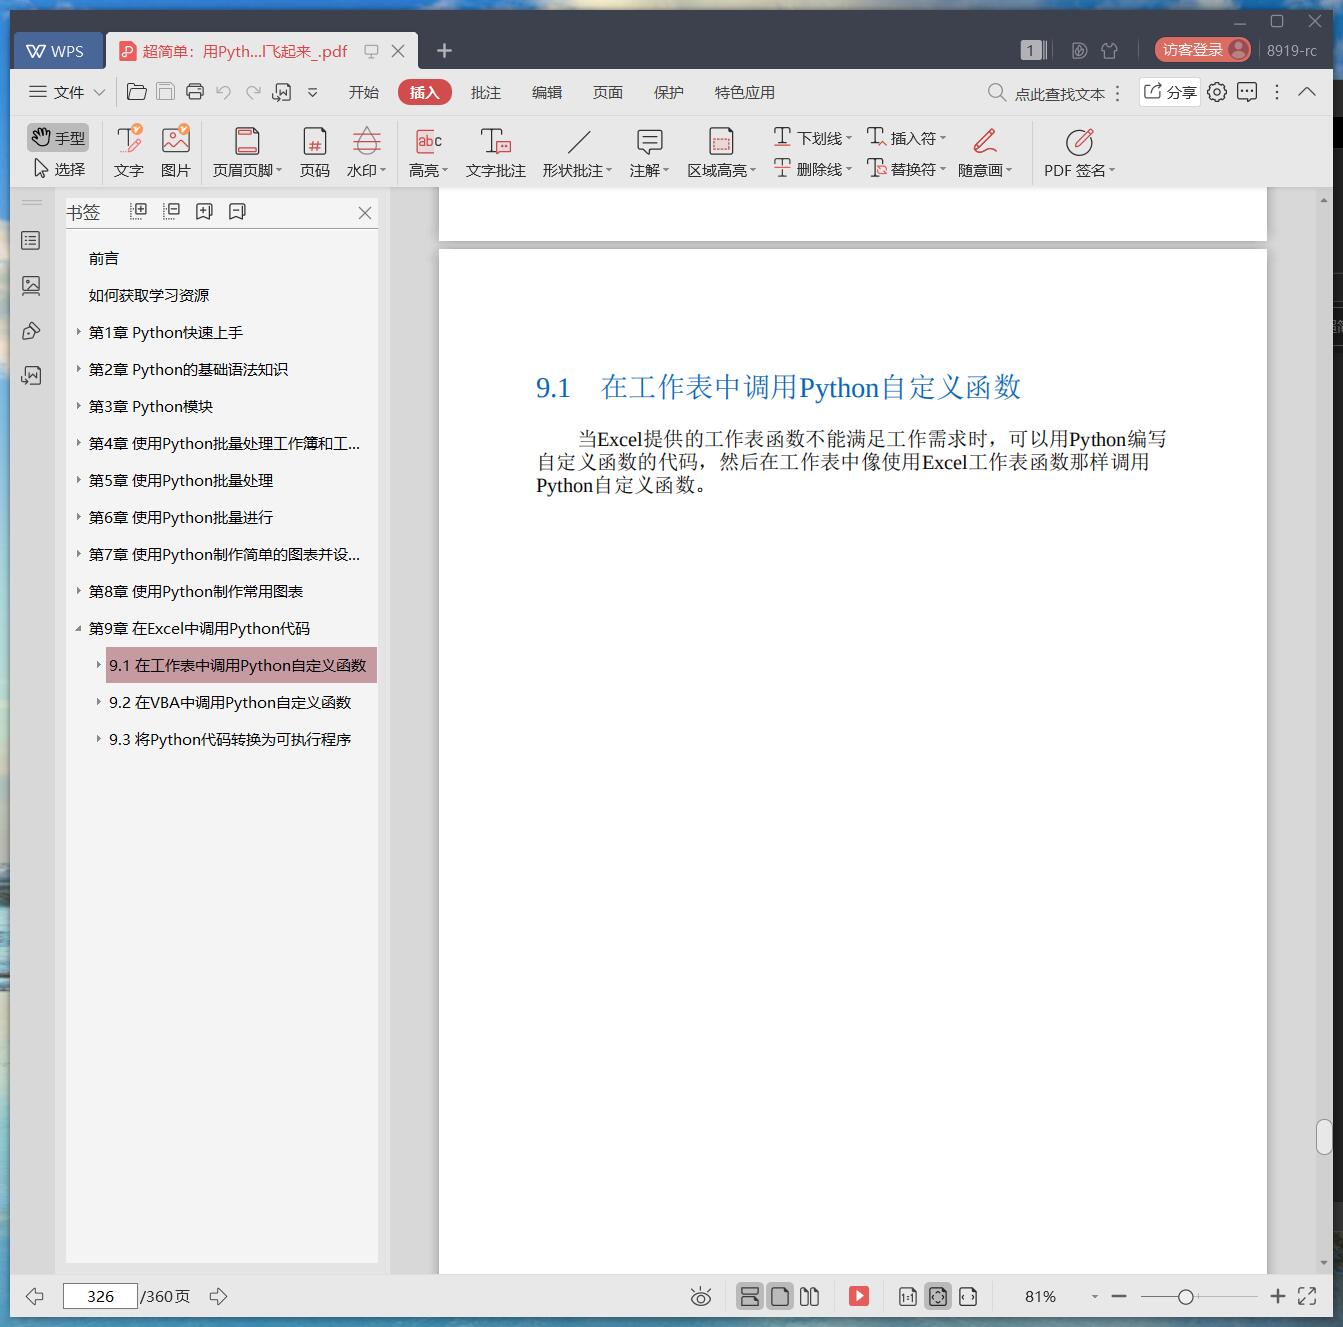Click the insert caret tool (插入符)

[x=906, y=138]
